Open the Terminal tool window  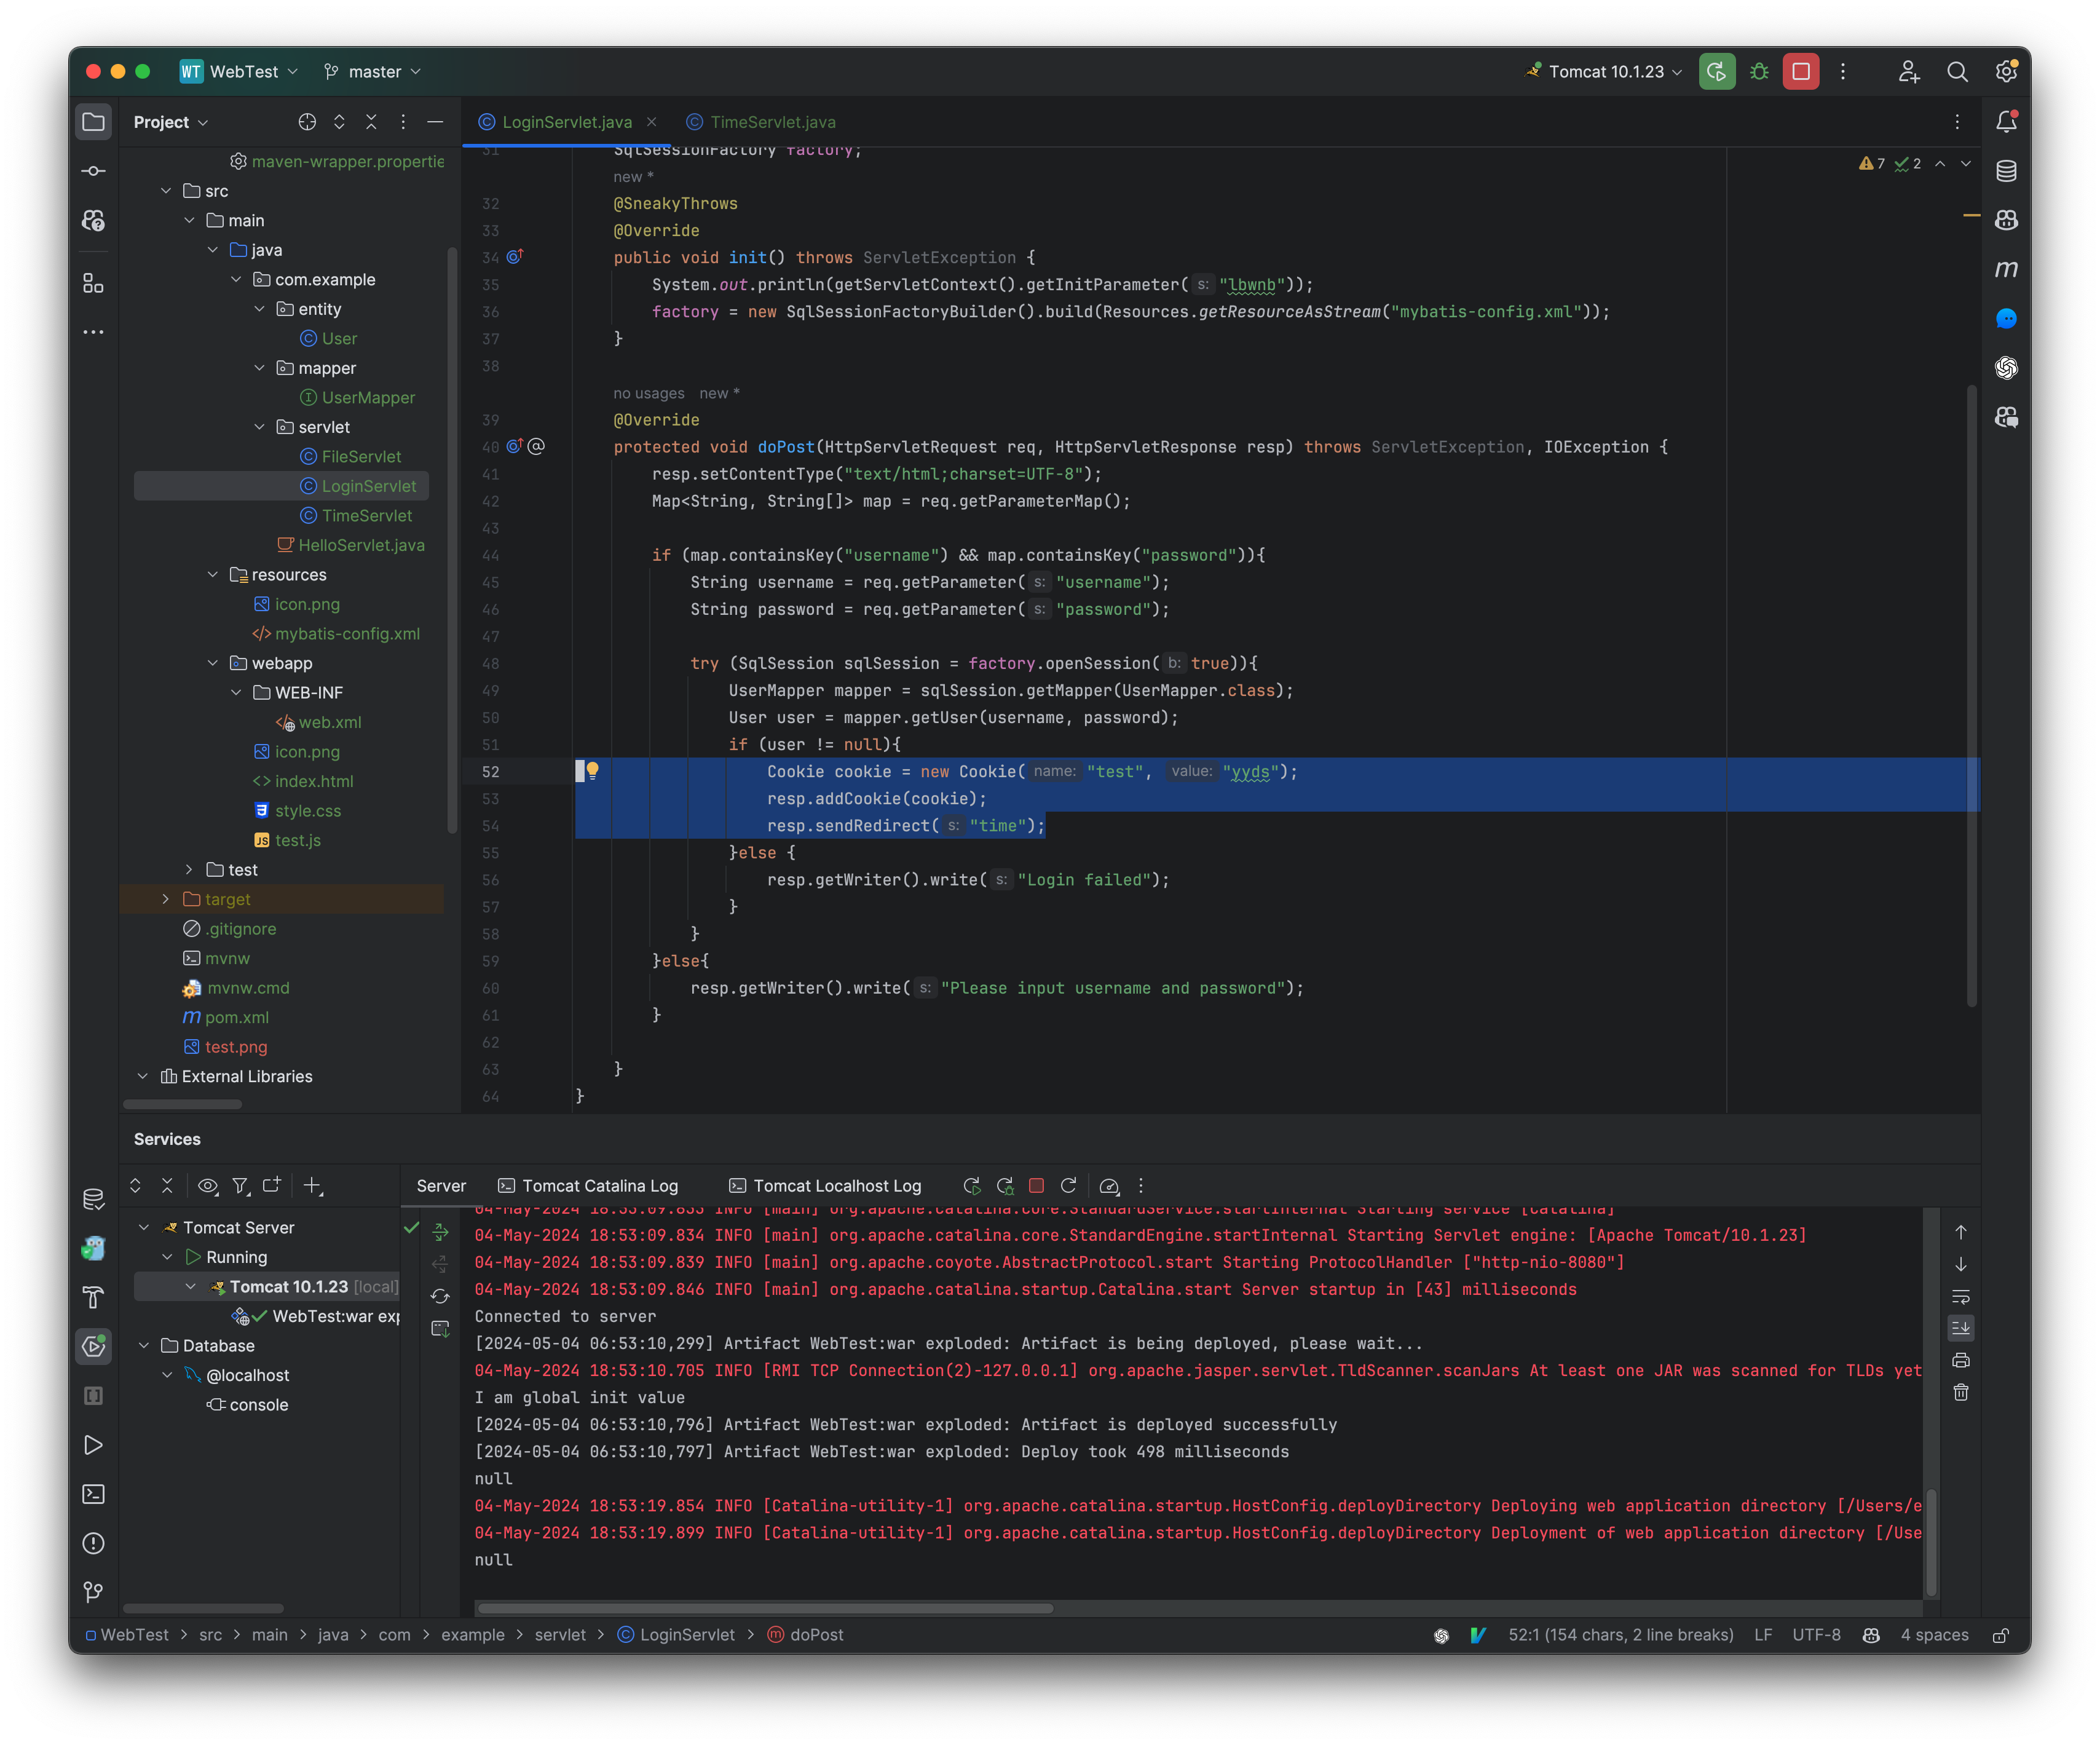click(93, 1494)
